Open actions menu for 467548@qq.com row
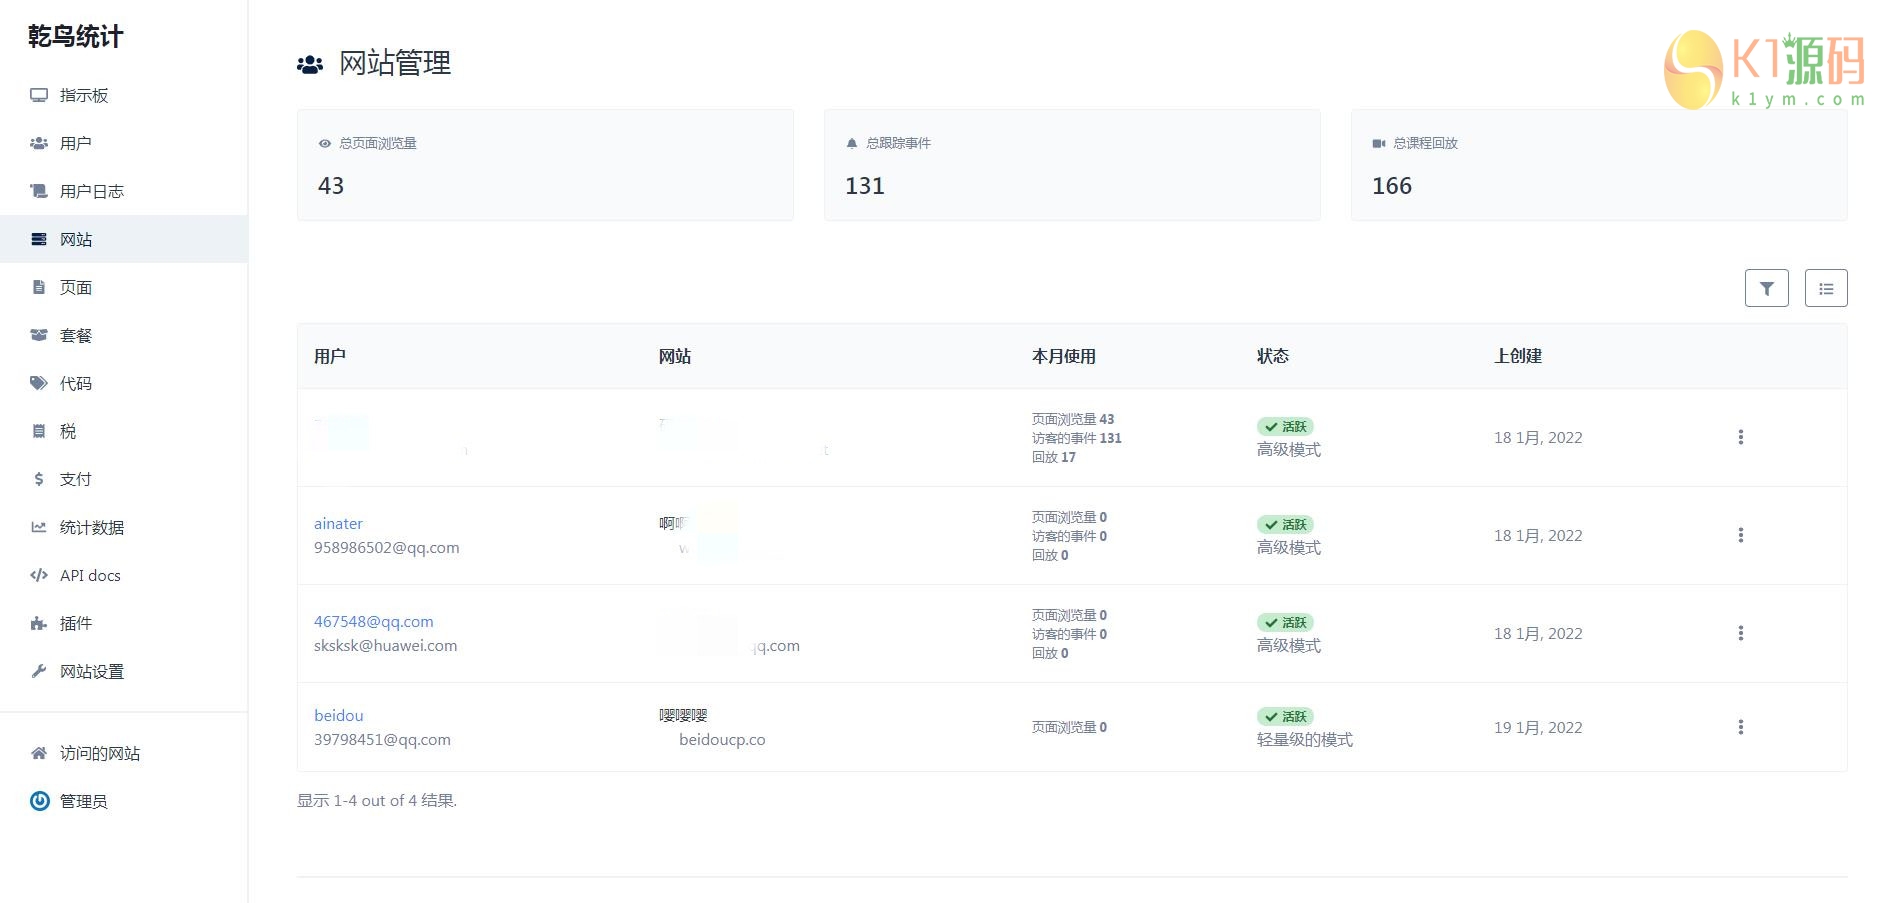1894x903 pixels. click(1741, 633)
